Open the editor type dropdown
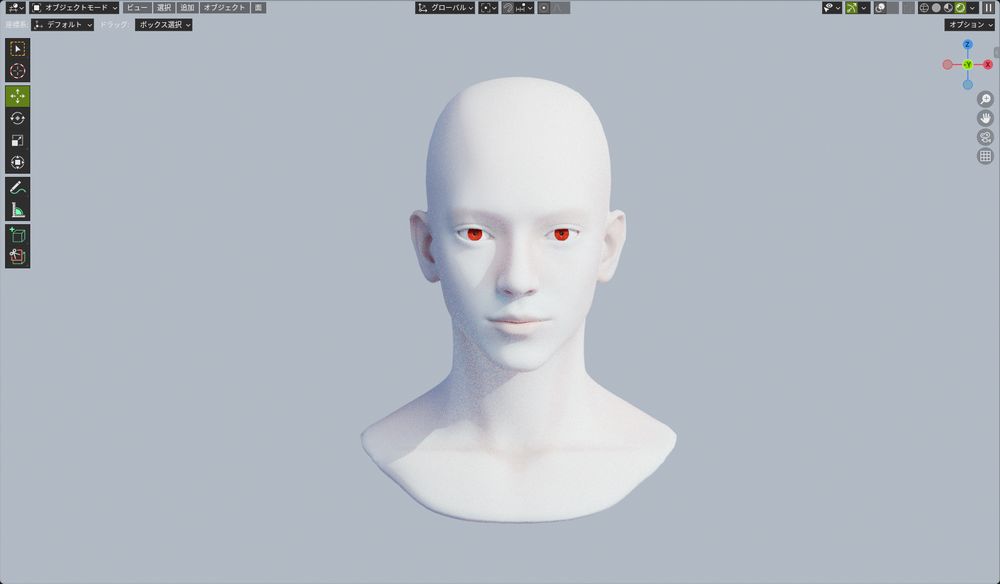 click(15, 8)
